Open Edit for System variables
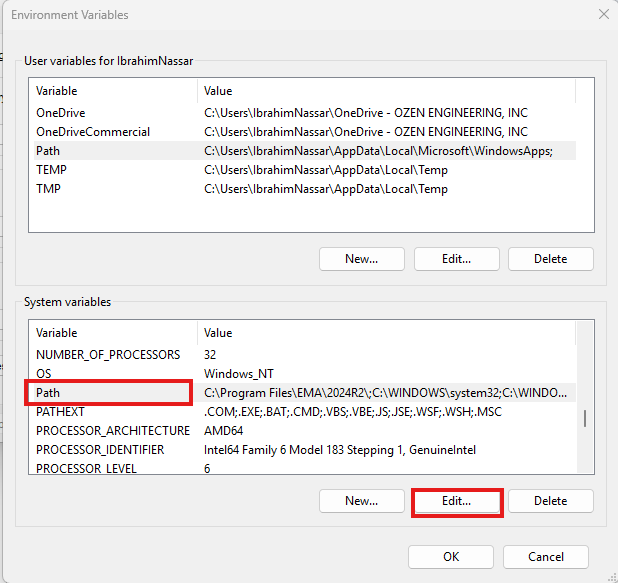 tap(456, 500)
